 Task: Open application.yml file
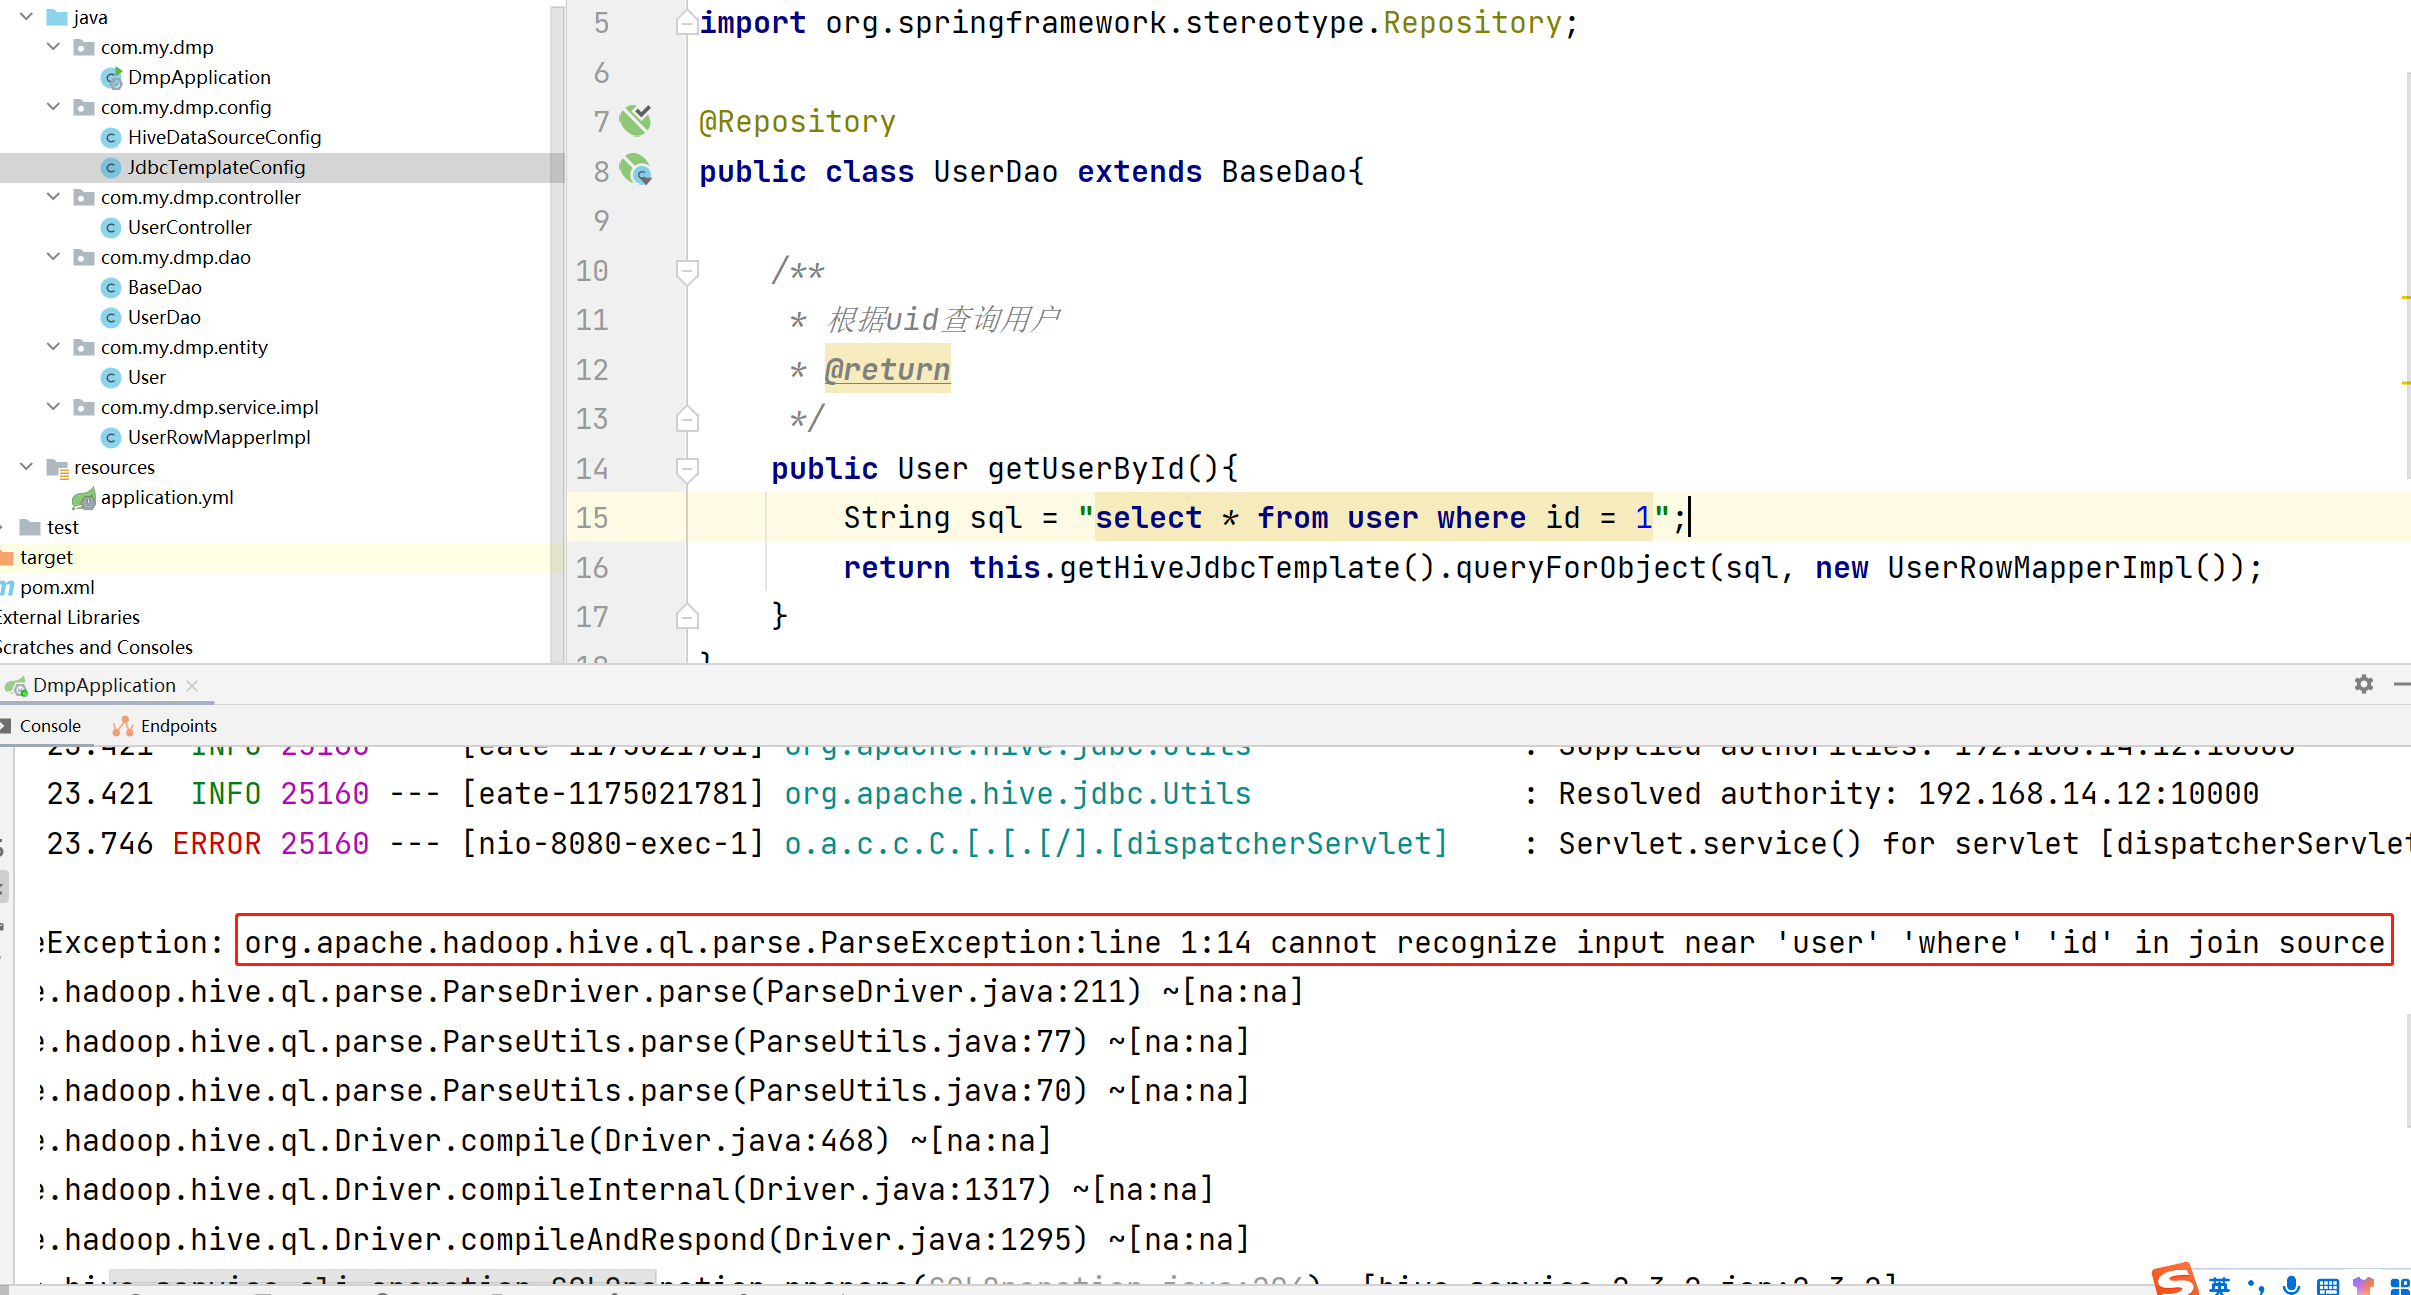pos(167,497)
